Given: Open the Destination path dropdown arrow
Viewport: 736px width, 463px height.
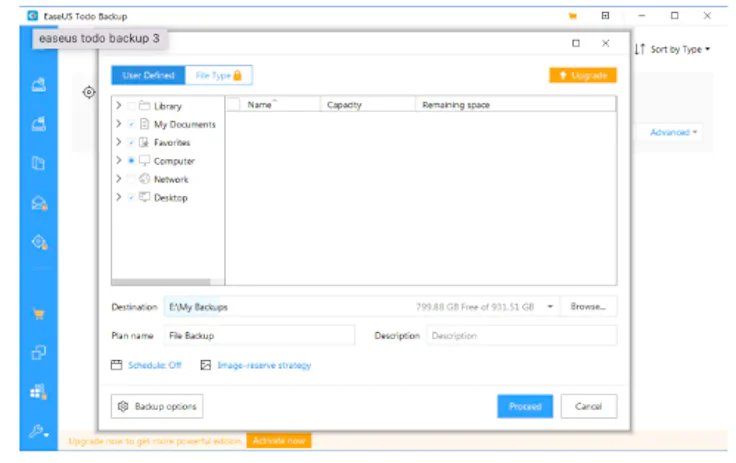Looking at the screenshot, I should (550, 307).
